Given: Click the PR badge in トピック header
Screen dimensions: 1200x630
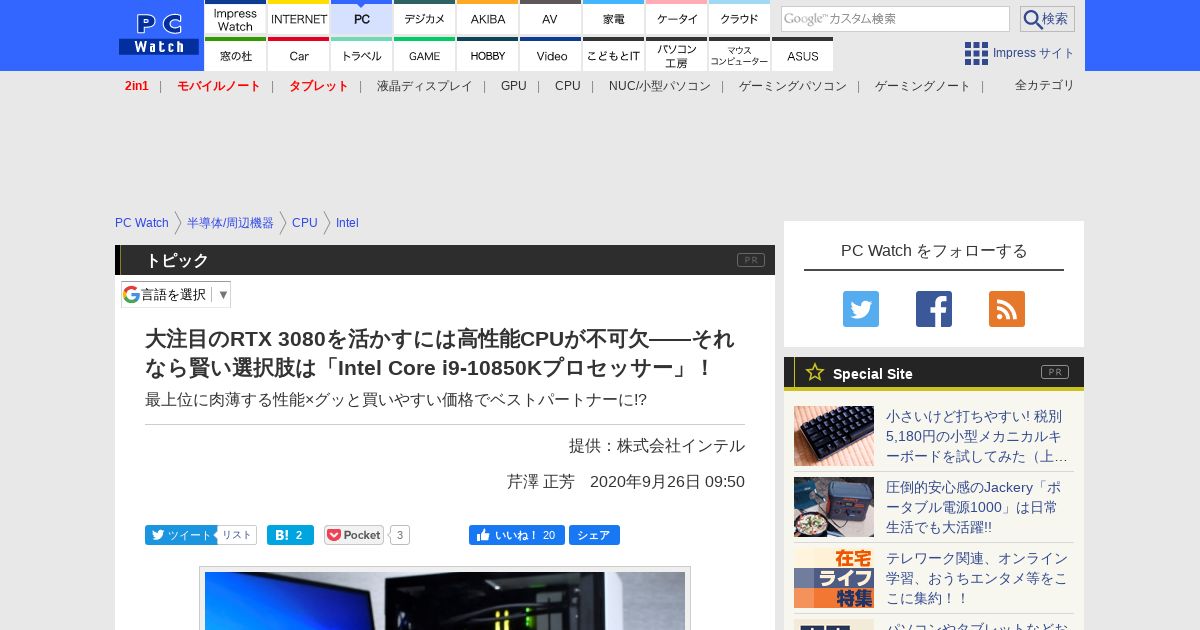Looking at the screenshot, I should [751, 260].
